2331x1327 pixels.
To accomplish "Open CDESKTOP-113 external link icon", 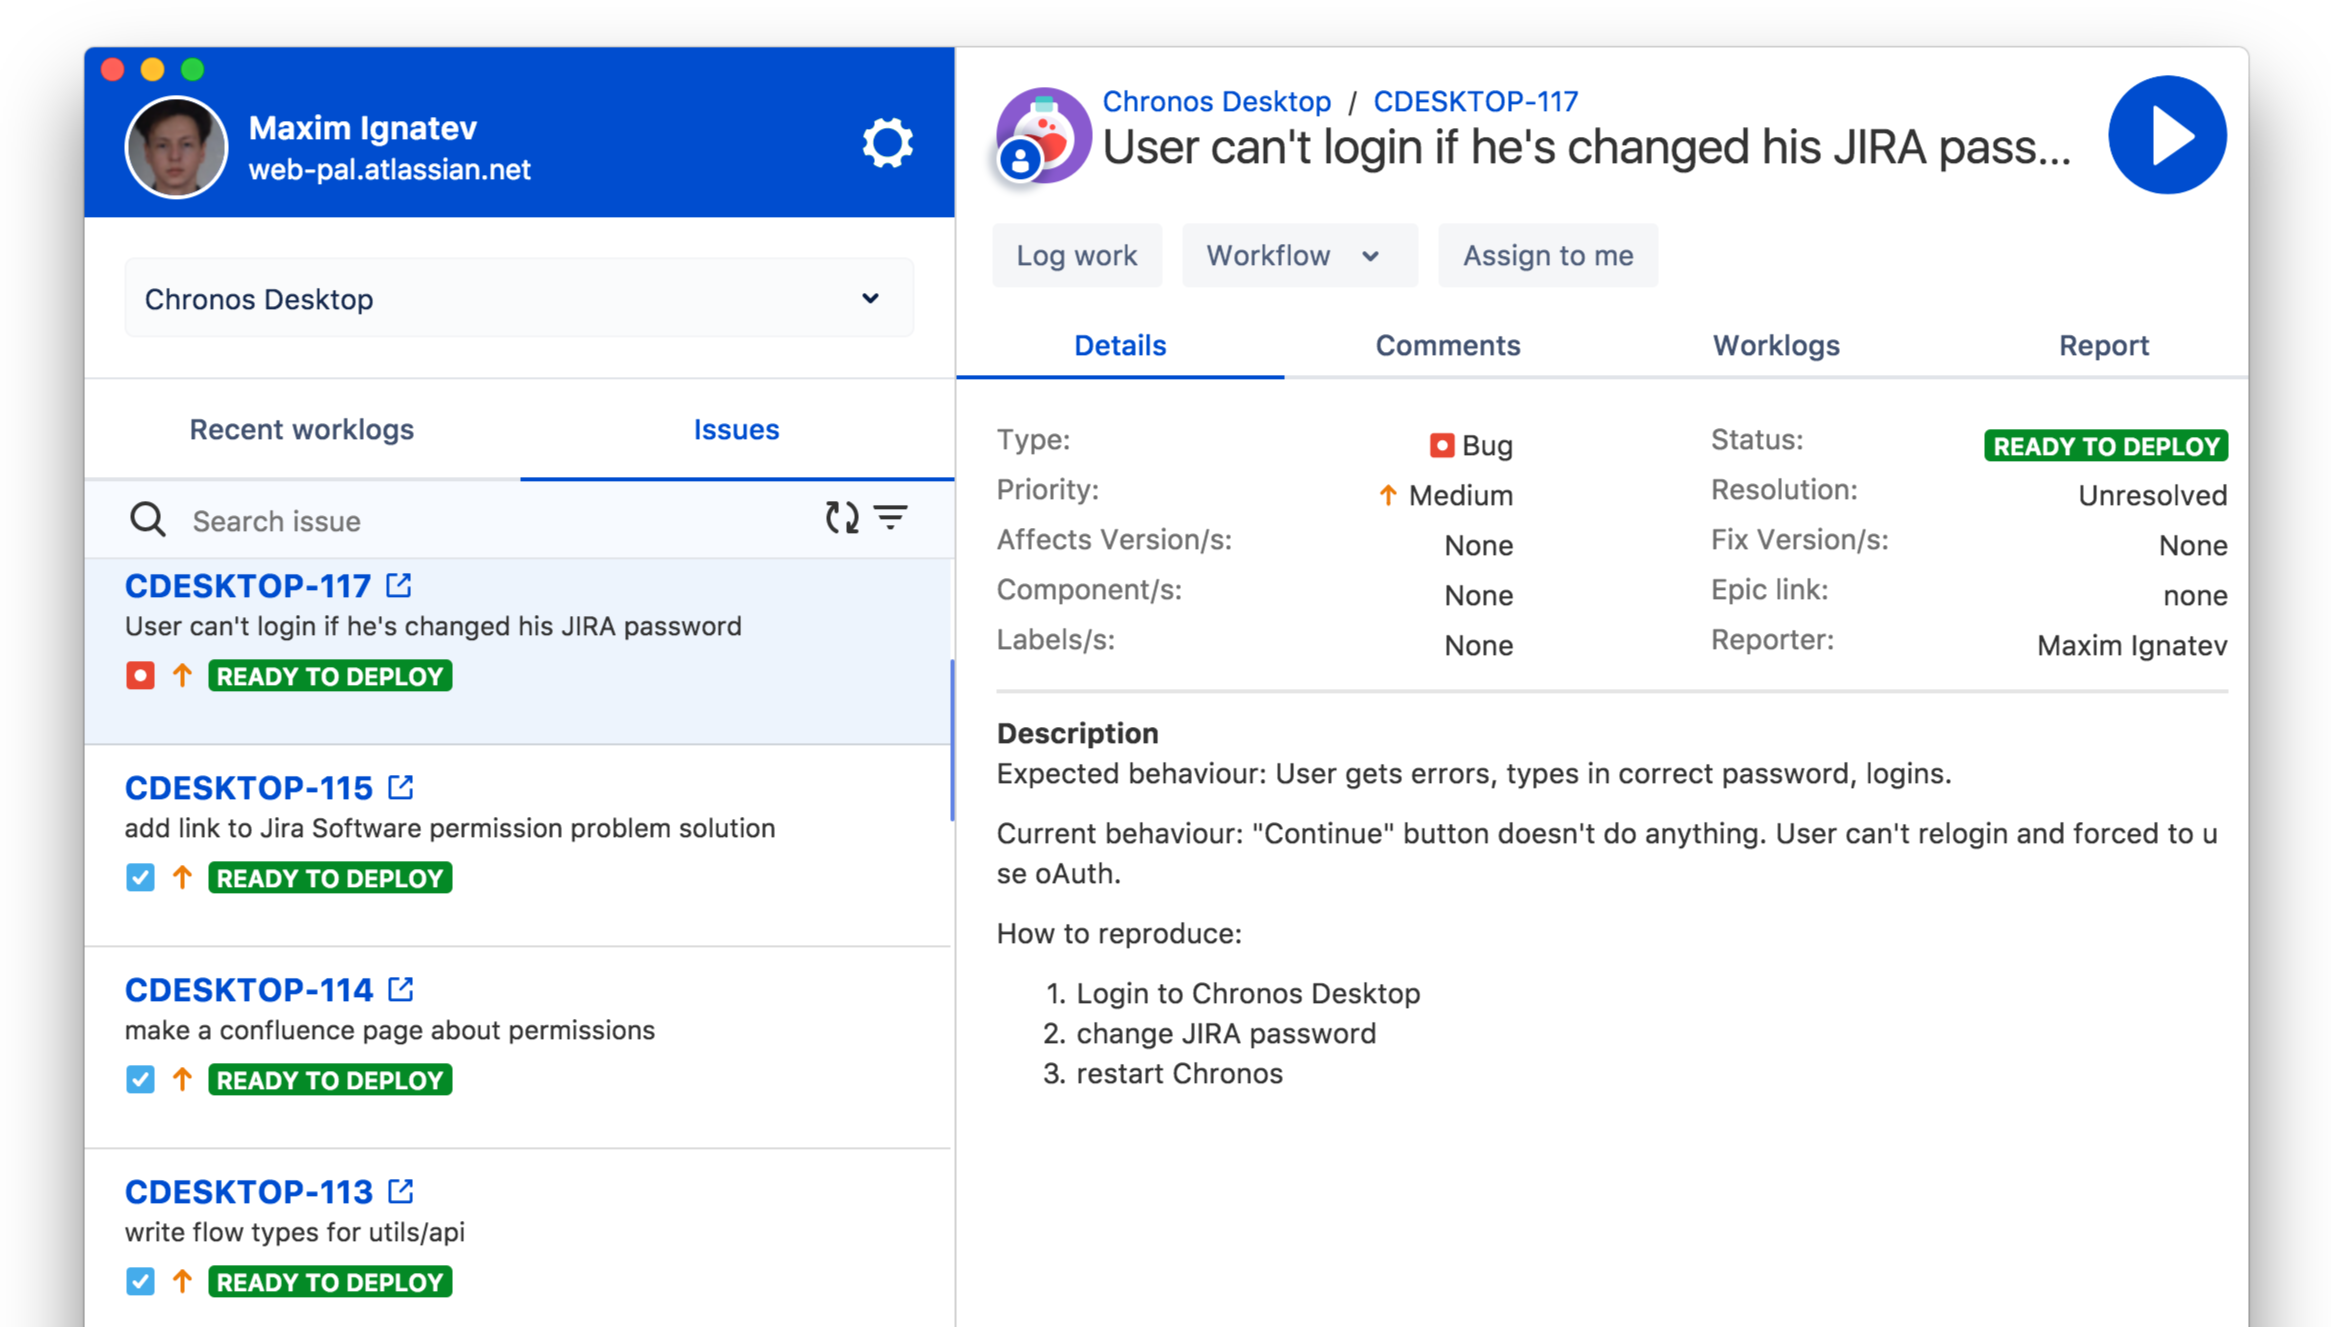I will point(401,1191).
